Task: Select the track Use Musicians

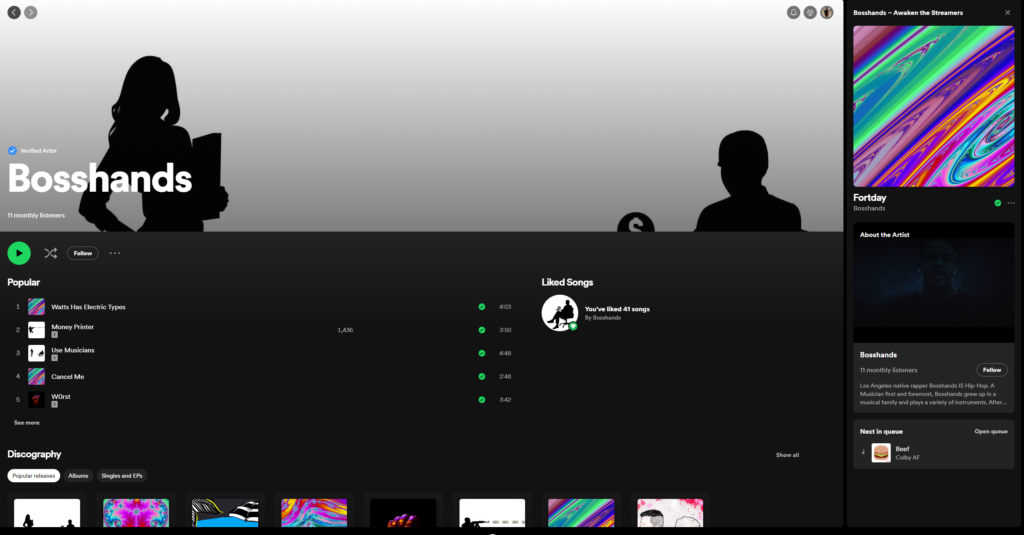Action: [72, 350]
